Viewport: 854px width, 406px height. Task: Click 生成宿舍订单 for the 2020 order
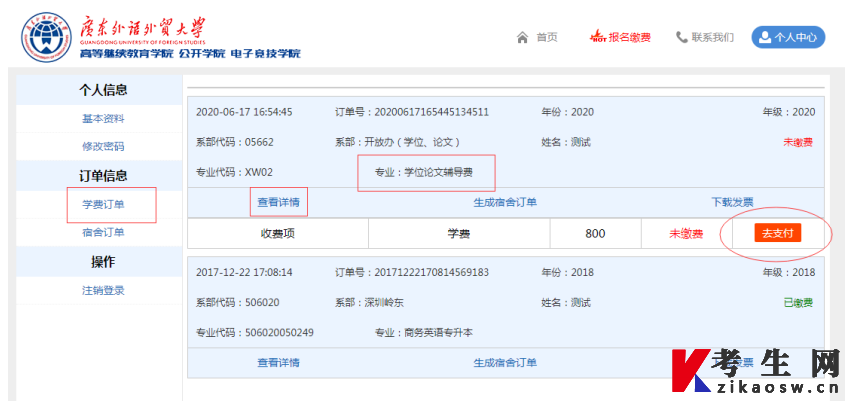505,202
